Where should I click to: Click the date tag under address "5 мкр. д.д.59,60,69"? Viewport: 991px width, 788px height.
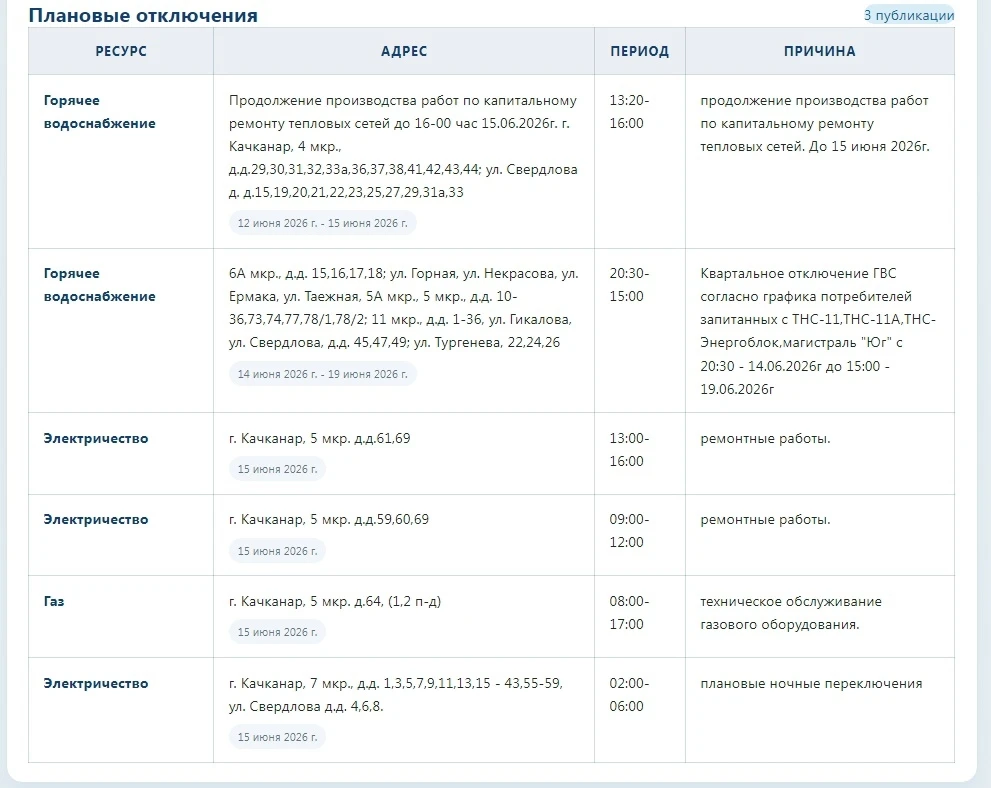(x=277, y=551)
